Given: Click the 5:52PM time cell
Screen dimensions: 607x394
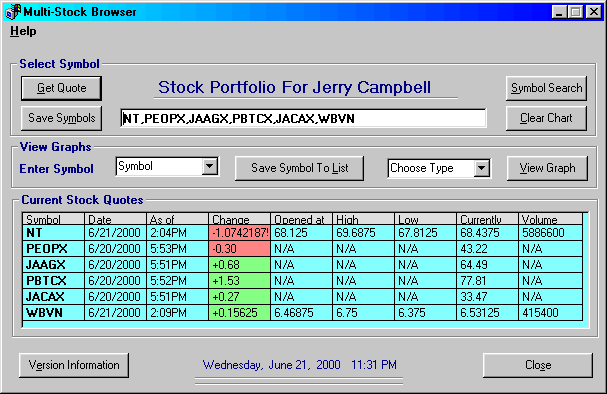Looking at the screenshot, I should [x=177, y=281].
